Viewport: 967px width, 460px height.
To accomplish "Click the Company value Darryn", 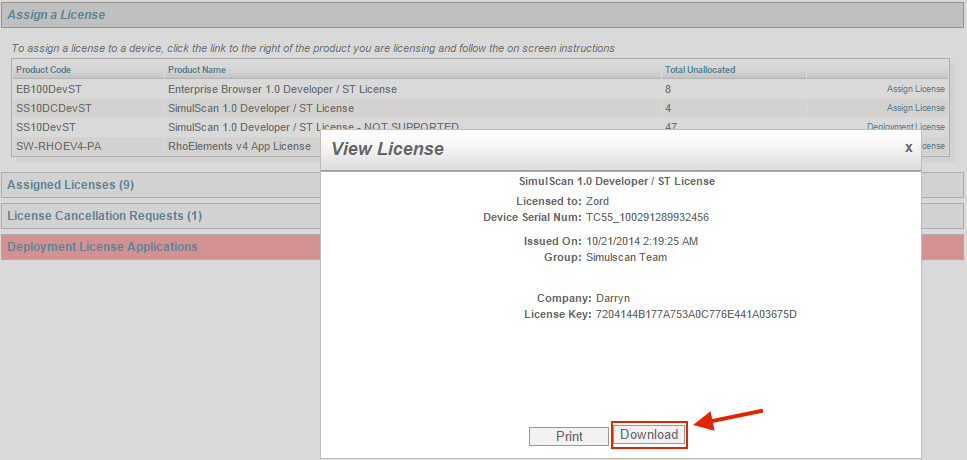I will point(612,298).
